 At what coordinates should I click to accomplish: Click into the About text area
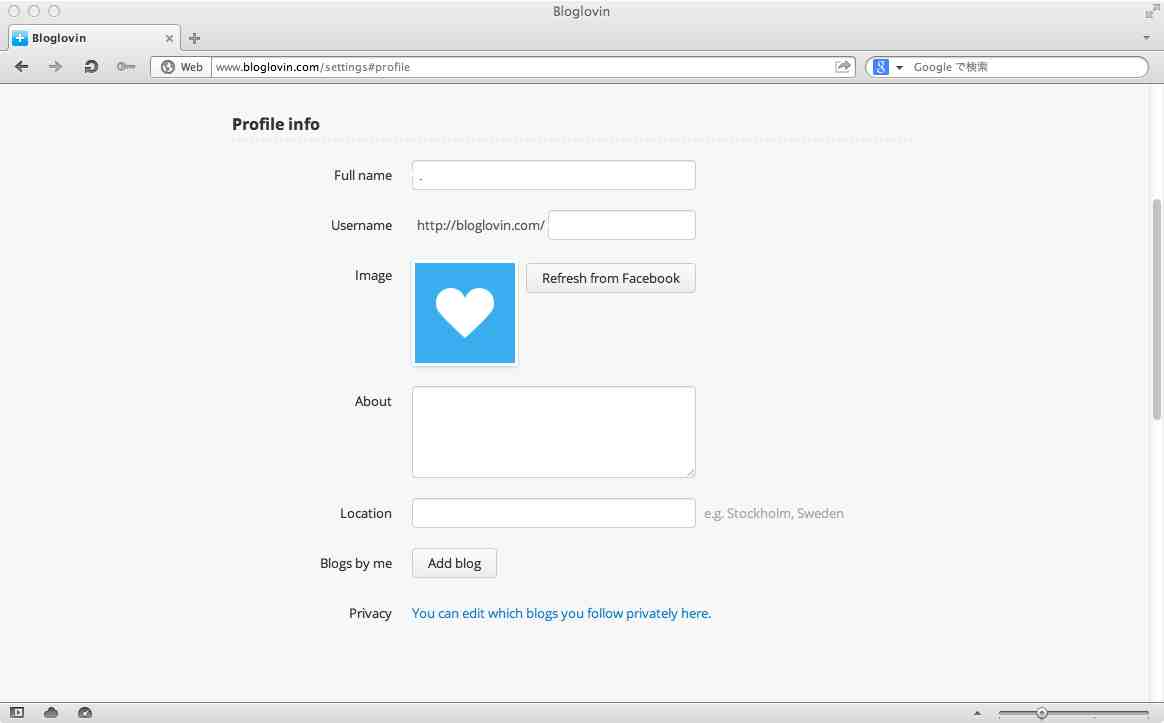(553, 432)
